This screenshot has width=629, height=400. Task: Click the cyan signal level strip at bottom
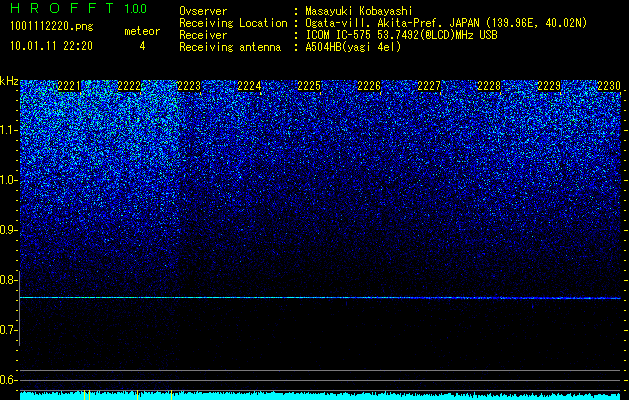pyautogui.click(x=320, y=396)
